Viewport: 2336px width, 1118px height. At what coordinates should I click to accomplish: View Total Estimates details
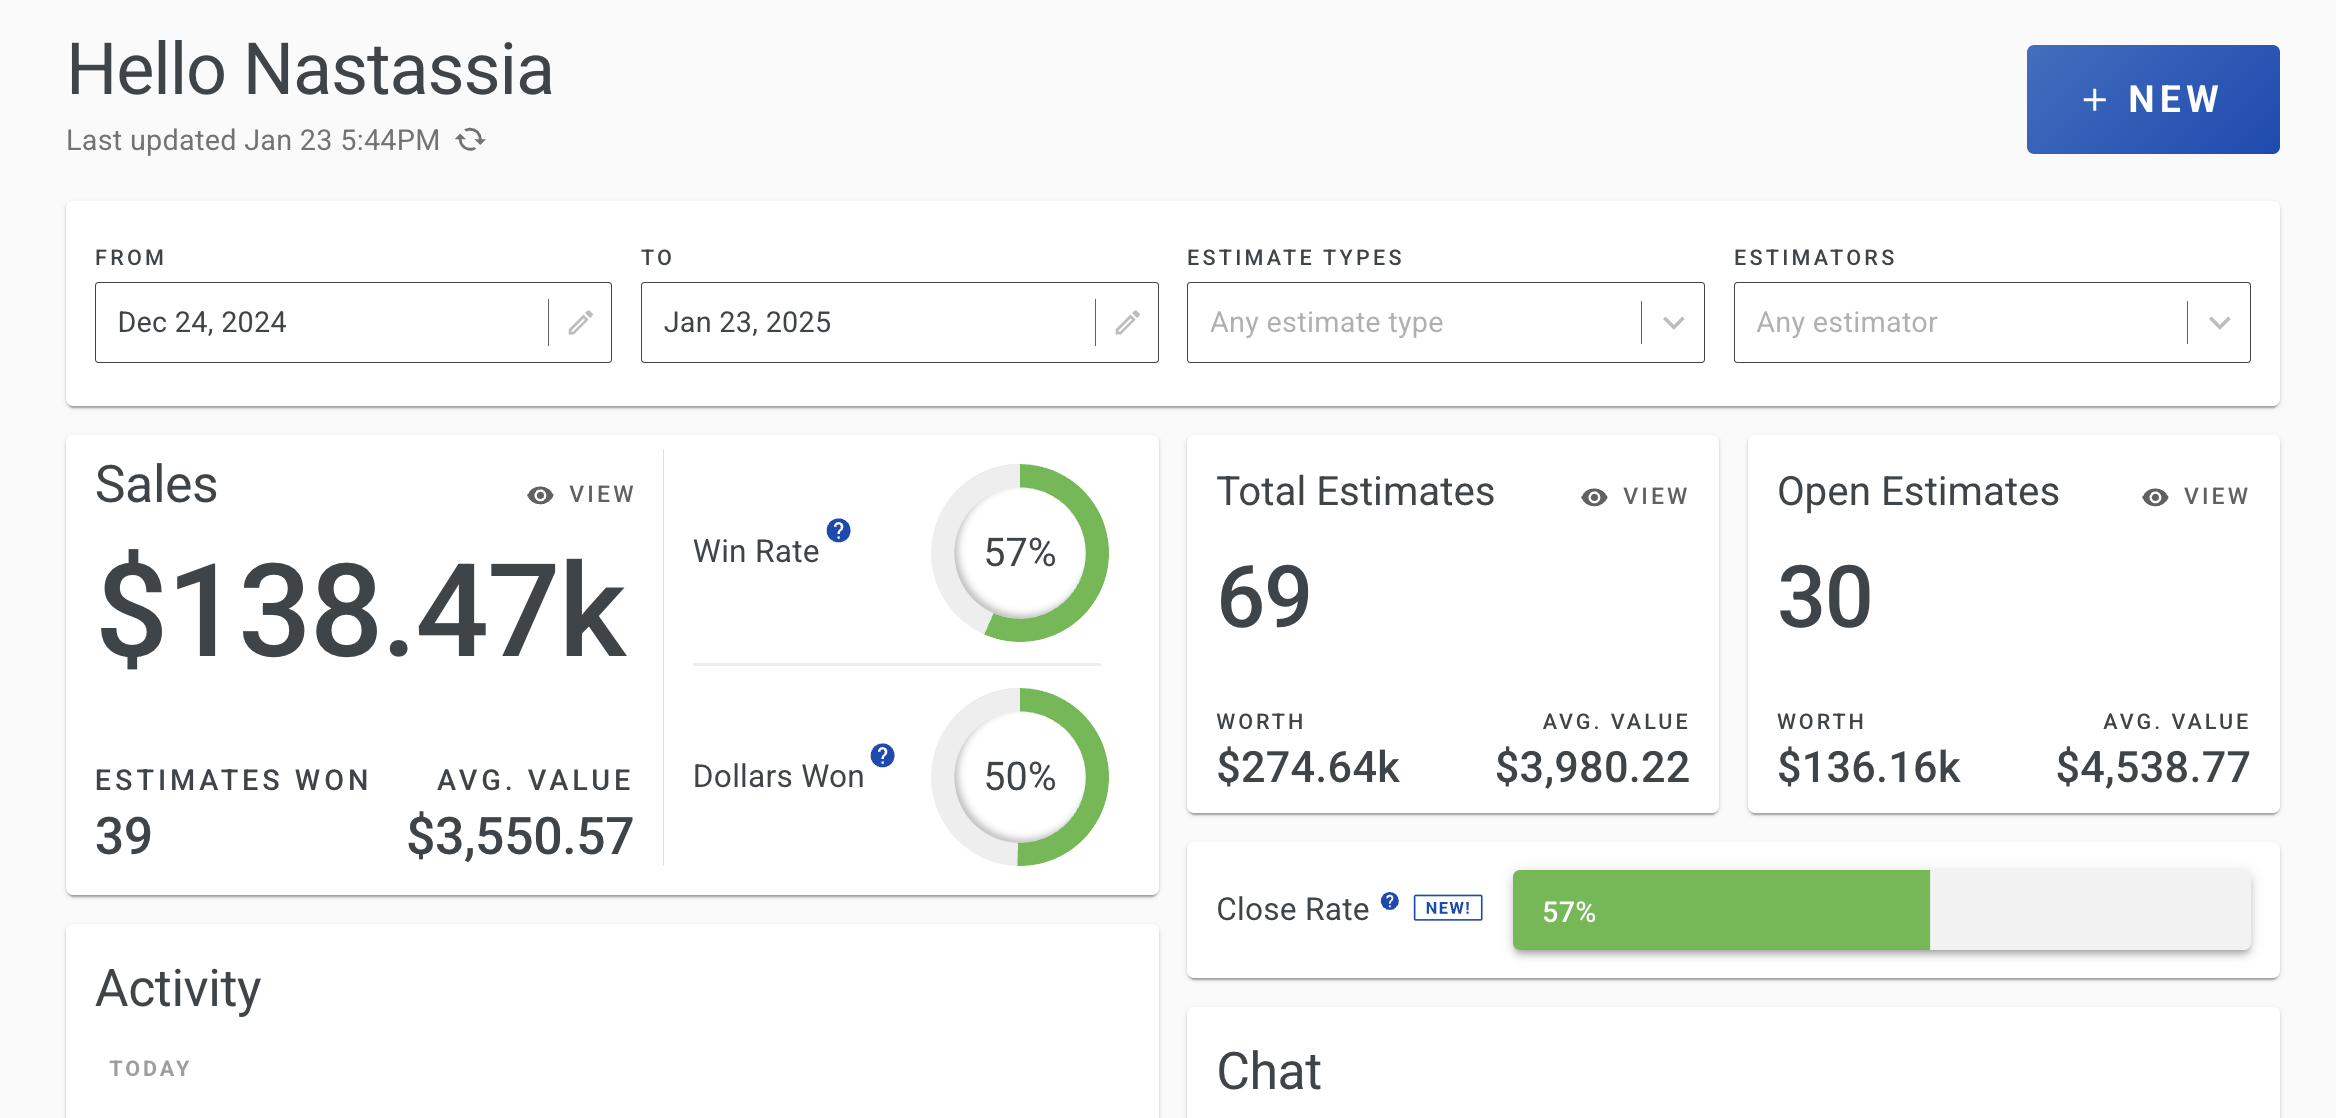coord(1634,497)
